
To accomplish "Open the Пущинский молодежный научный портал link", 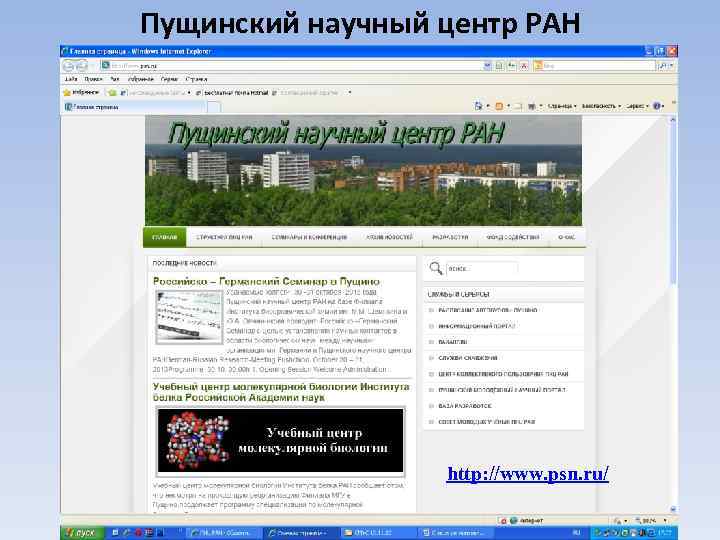I will pyautogui.click(x=502, y=390).
